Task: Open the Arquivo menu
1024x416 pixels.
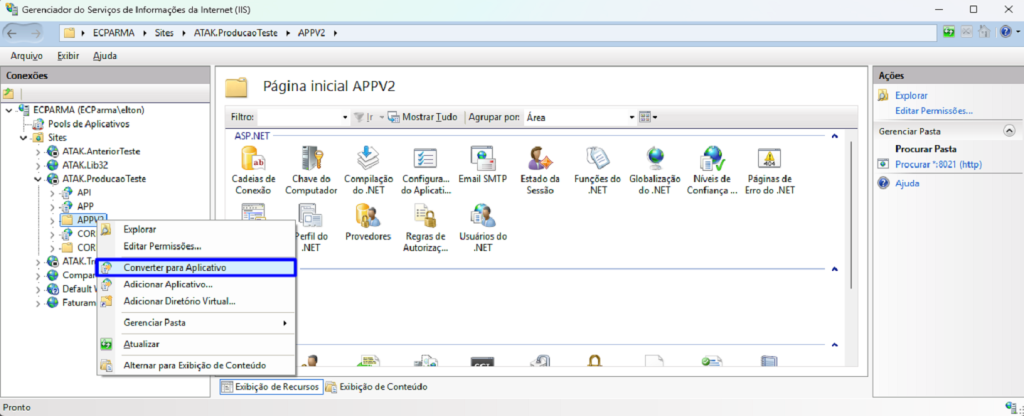Action: click(26, 56)
